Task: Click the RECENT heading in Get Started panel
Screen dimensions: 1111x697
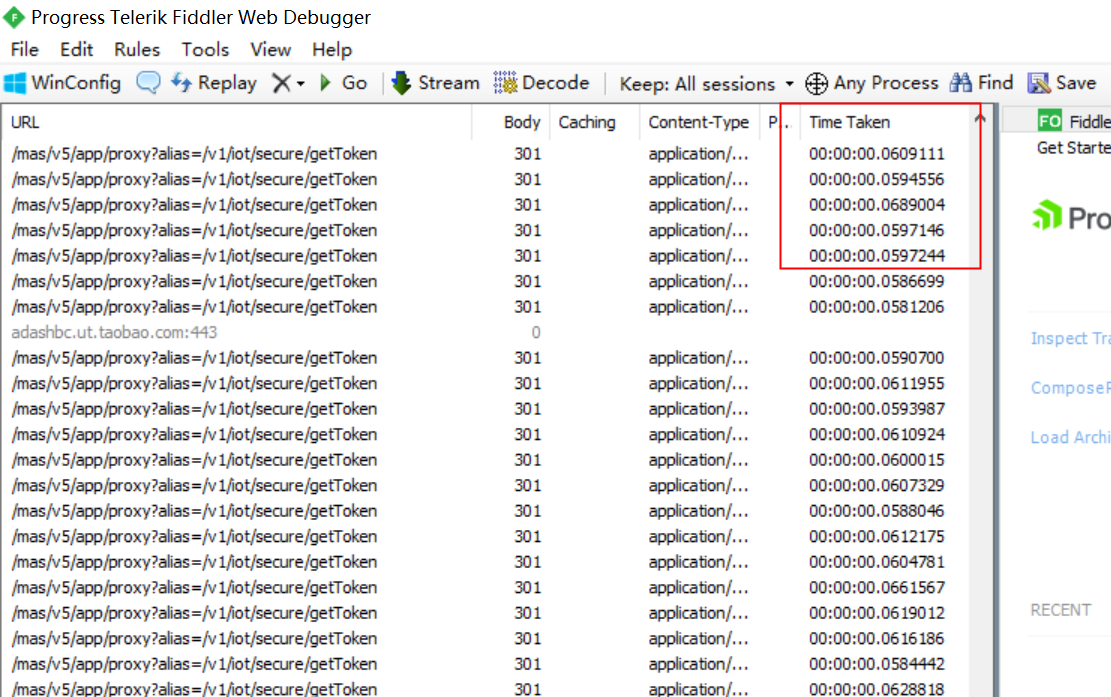Action: click(1061, 610)
